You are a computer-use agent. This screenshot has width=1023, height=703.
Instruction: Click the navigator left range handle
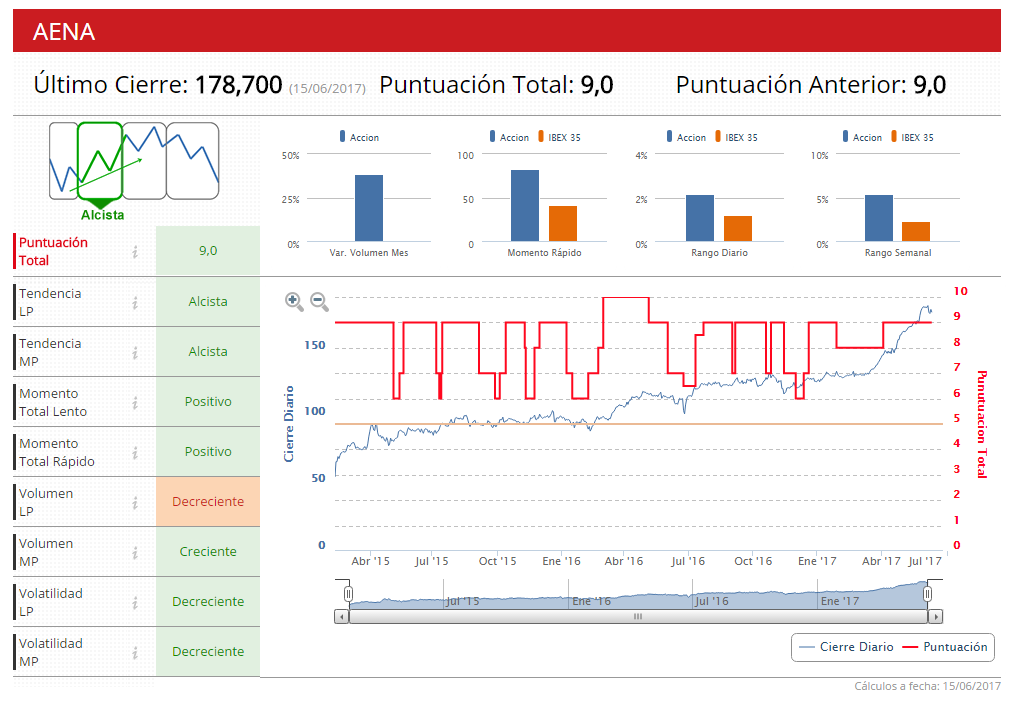348,593
